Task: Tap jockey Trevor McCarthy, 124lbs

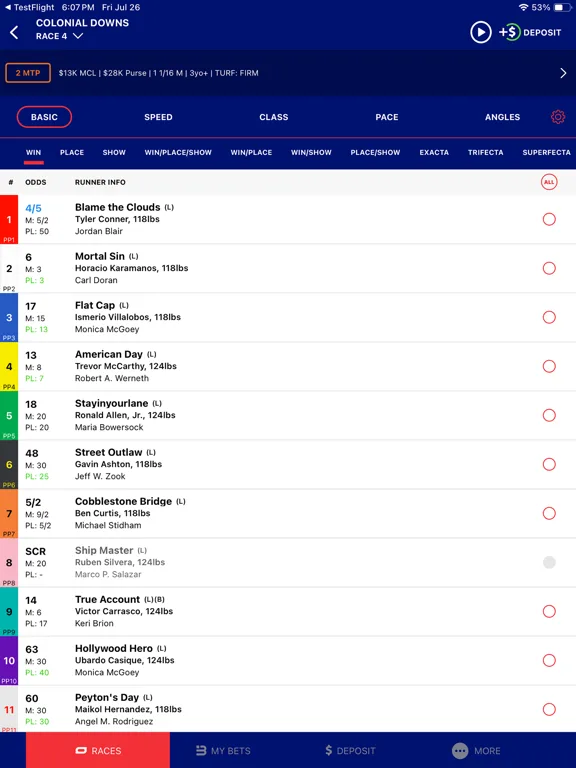Action: 126,366
